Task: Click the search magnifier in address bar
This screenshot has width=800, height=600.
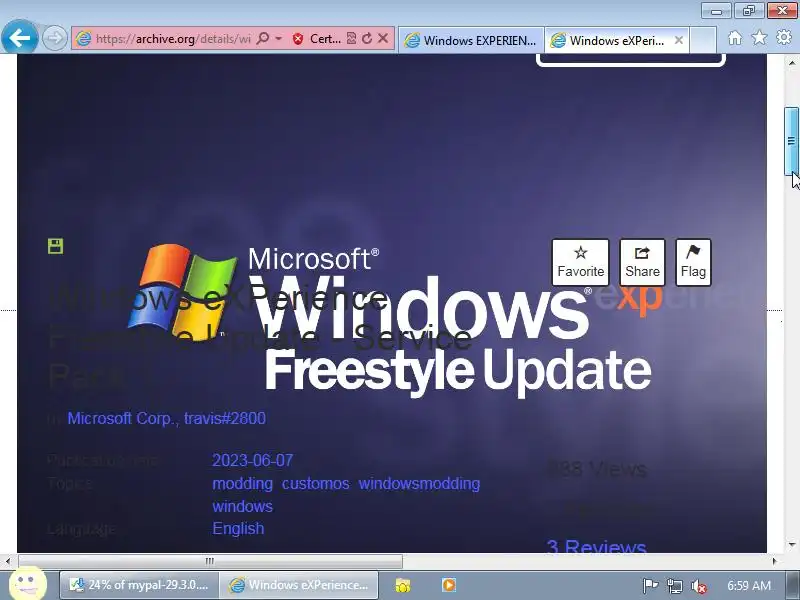Action: (x=262, y=38)
